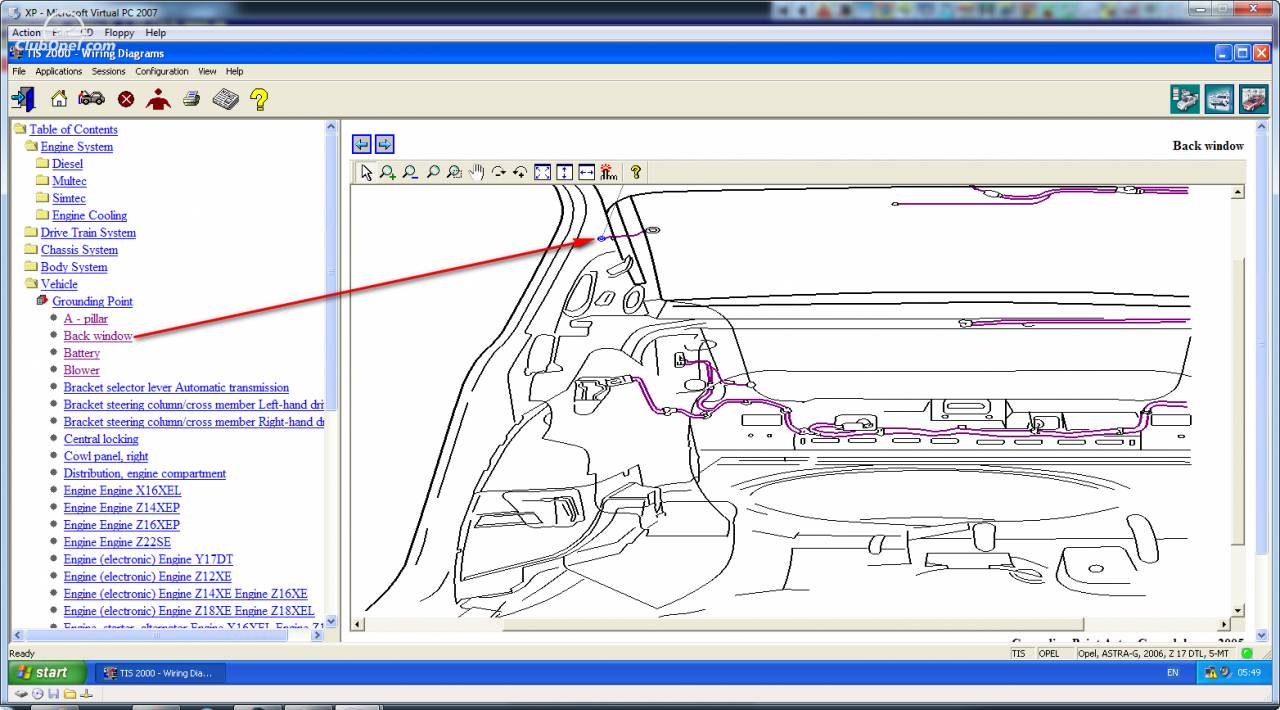Click the middle teal car icon
The height and width of the screenshot is (710, 1280).
tap(1219, 99)
